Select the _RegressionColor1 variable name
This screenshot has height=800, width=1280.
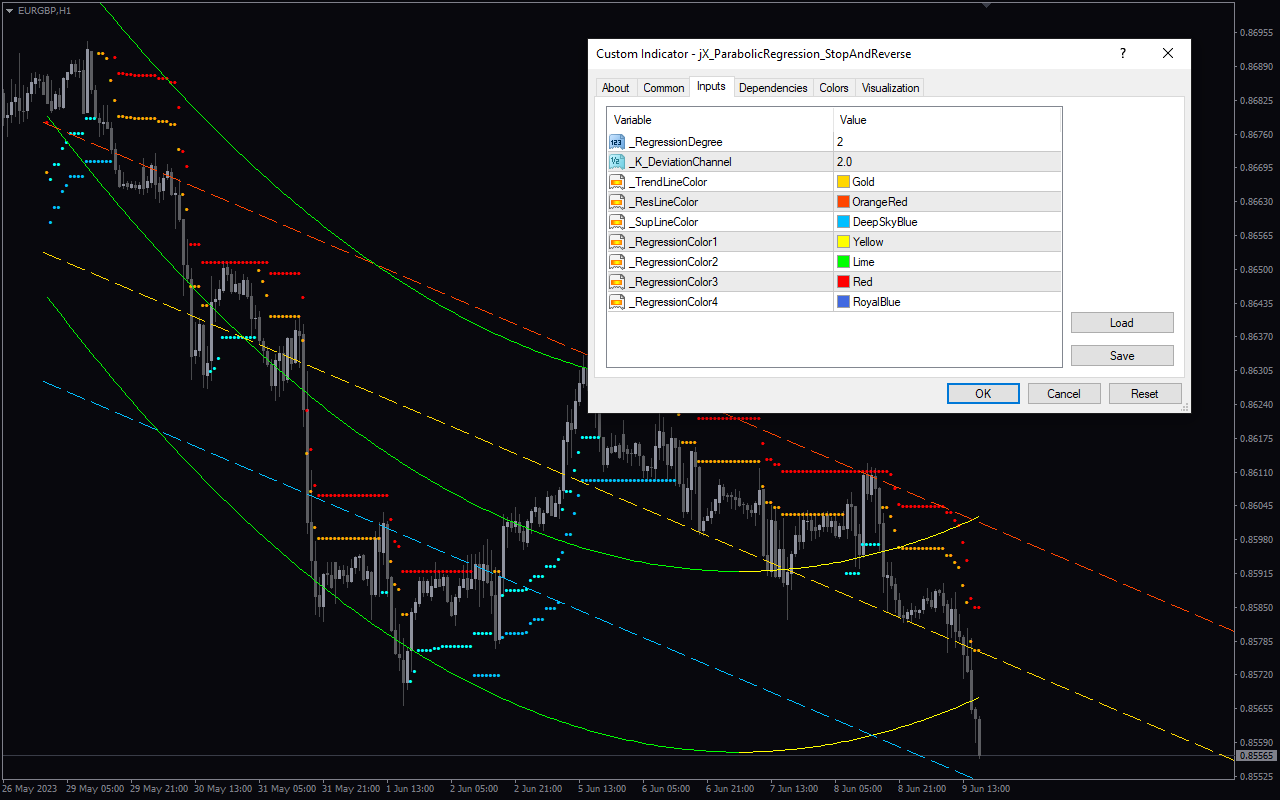673,242
